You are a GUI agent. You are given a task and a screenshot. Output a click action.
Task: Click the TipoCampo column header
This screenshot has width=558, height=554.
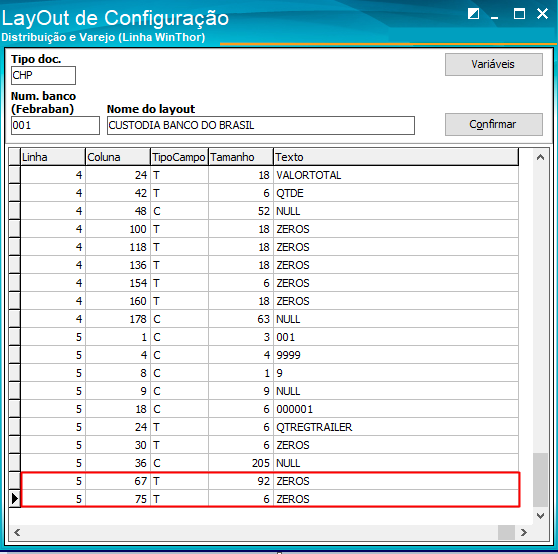pos(179,157)
